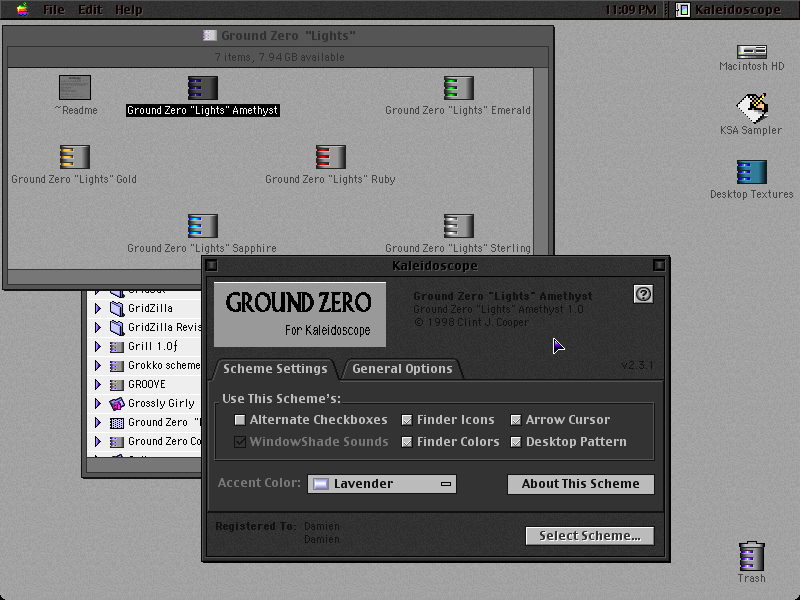Open the File menu

[54, 10]
